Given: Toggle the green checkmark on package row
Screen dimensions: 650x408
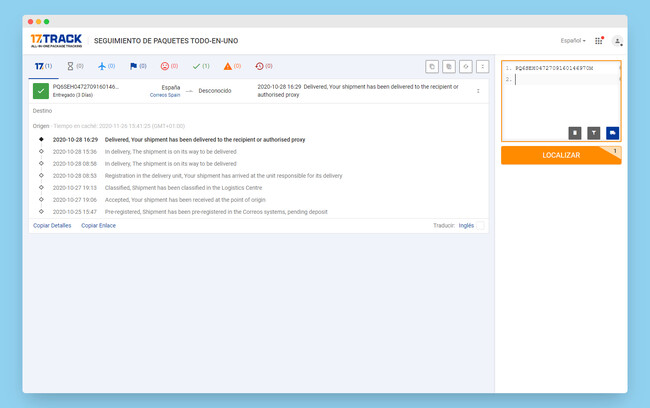Looking at the screenshot, I should [41, 91].
